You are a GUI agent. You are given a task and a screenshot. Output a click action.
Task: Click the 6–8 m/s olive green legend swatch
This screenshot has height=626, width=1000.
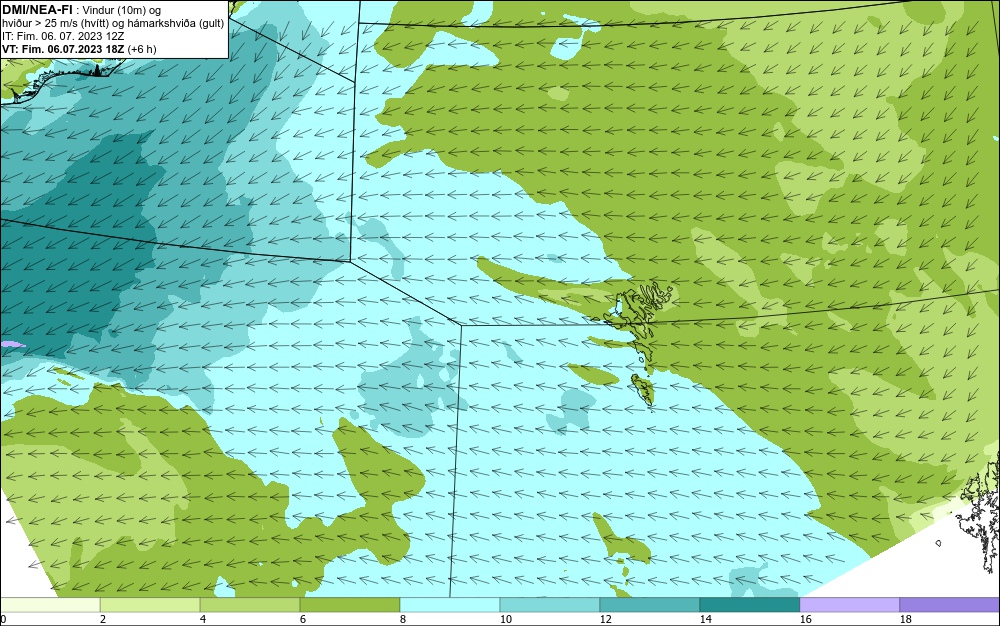[x=349, y=605]
